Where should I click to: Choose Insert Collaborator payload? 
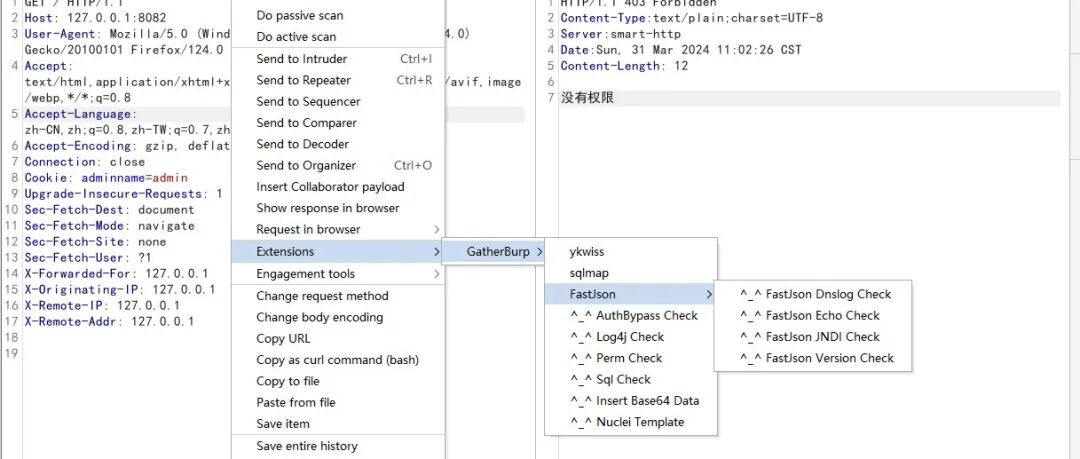pyautogui.click(x=338, y=187)
